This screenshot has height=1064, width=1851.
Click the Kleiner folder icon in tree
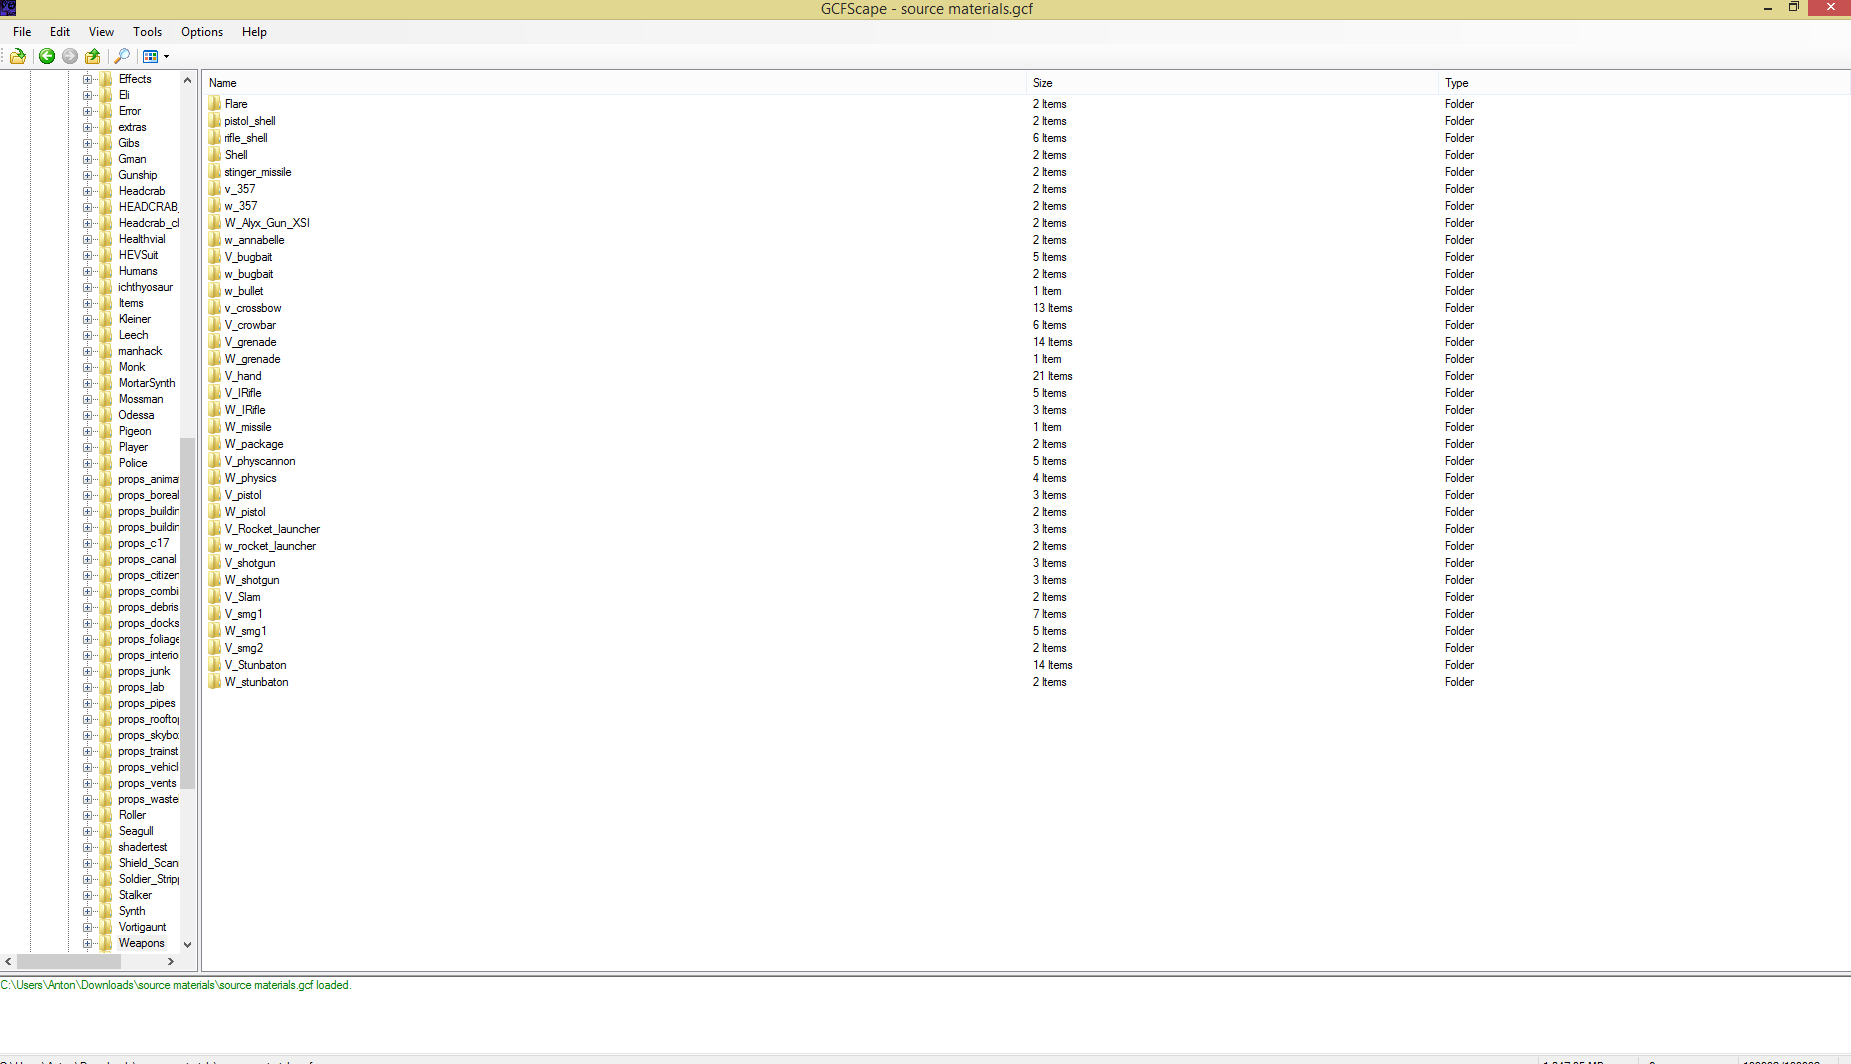coord(106,319)
